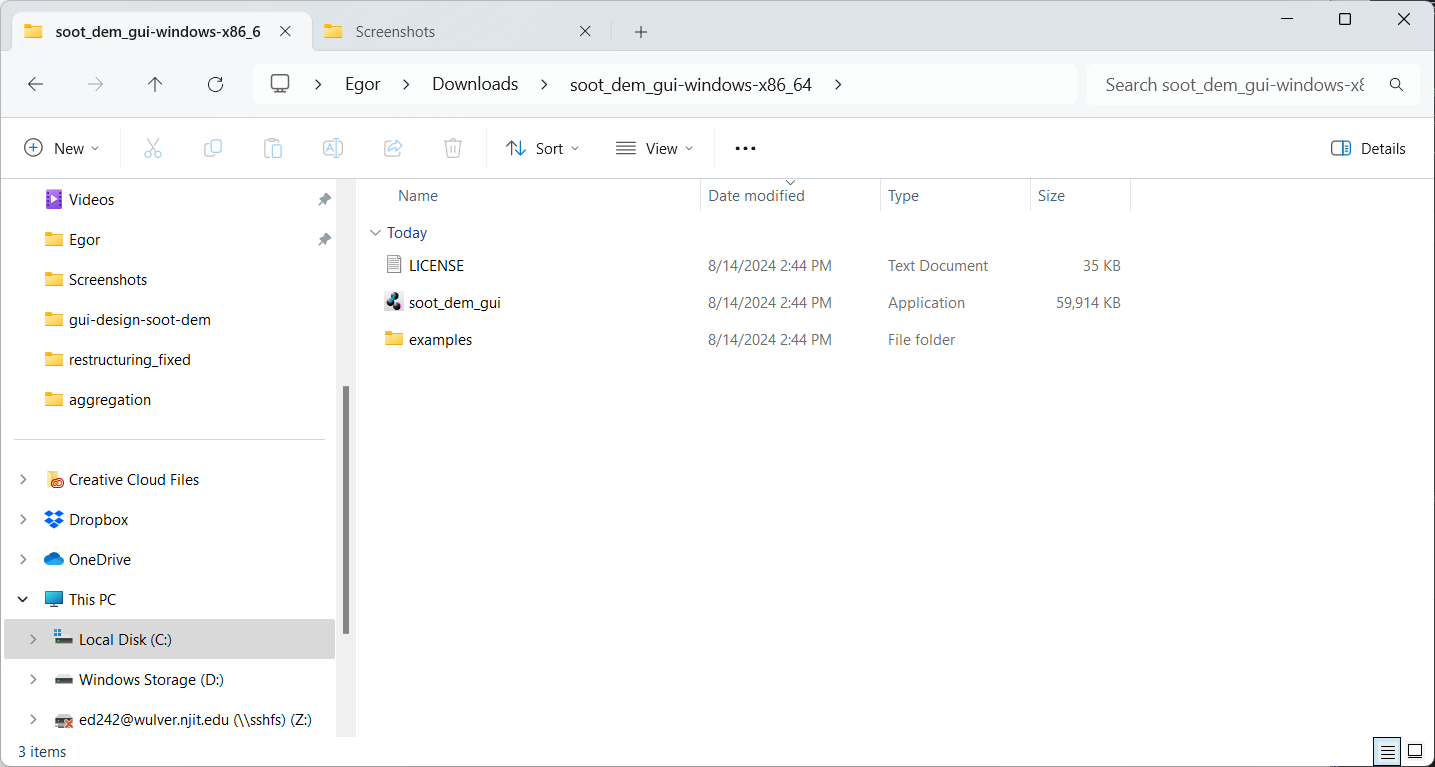Select Local Disk (C:) in sidebar
The width and height of the screenshot is (1435, 767).
(x=170, y=639)
